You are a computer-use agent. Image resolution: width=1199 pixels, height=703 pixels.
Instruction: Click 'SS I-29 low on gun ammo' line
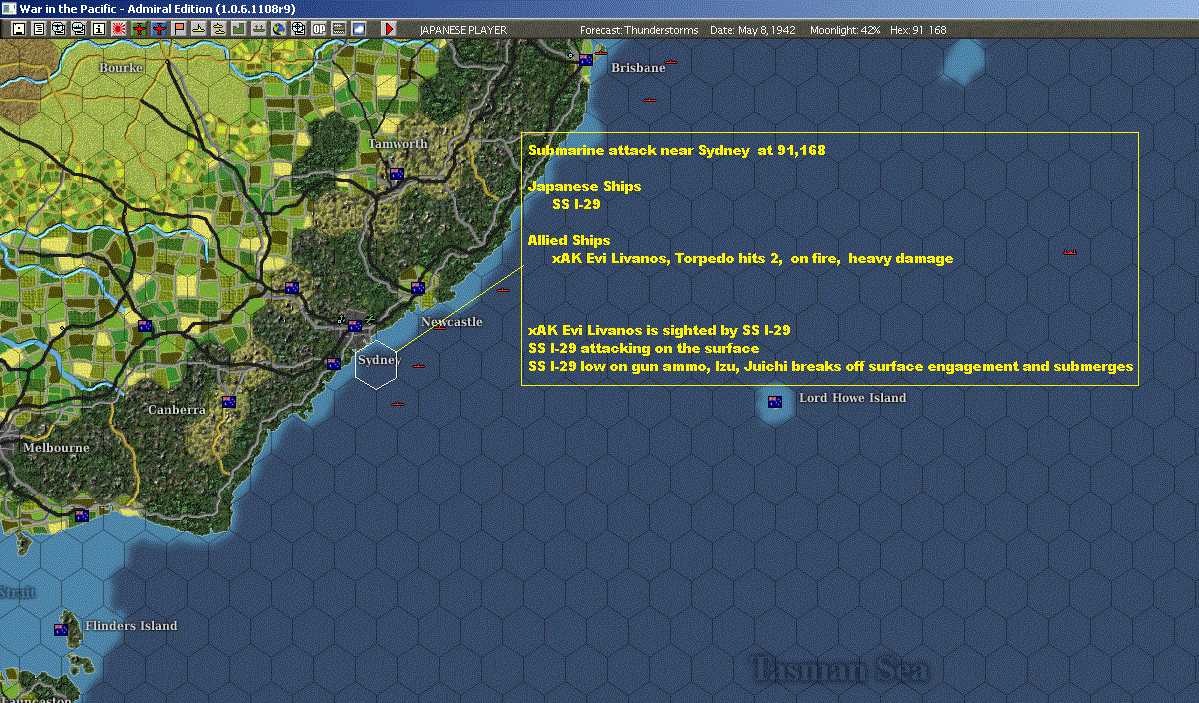point(830,366)
